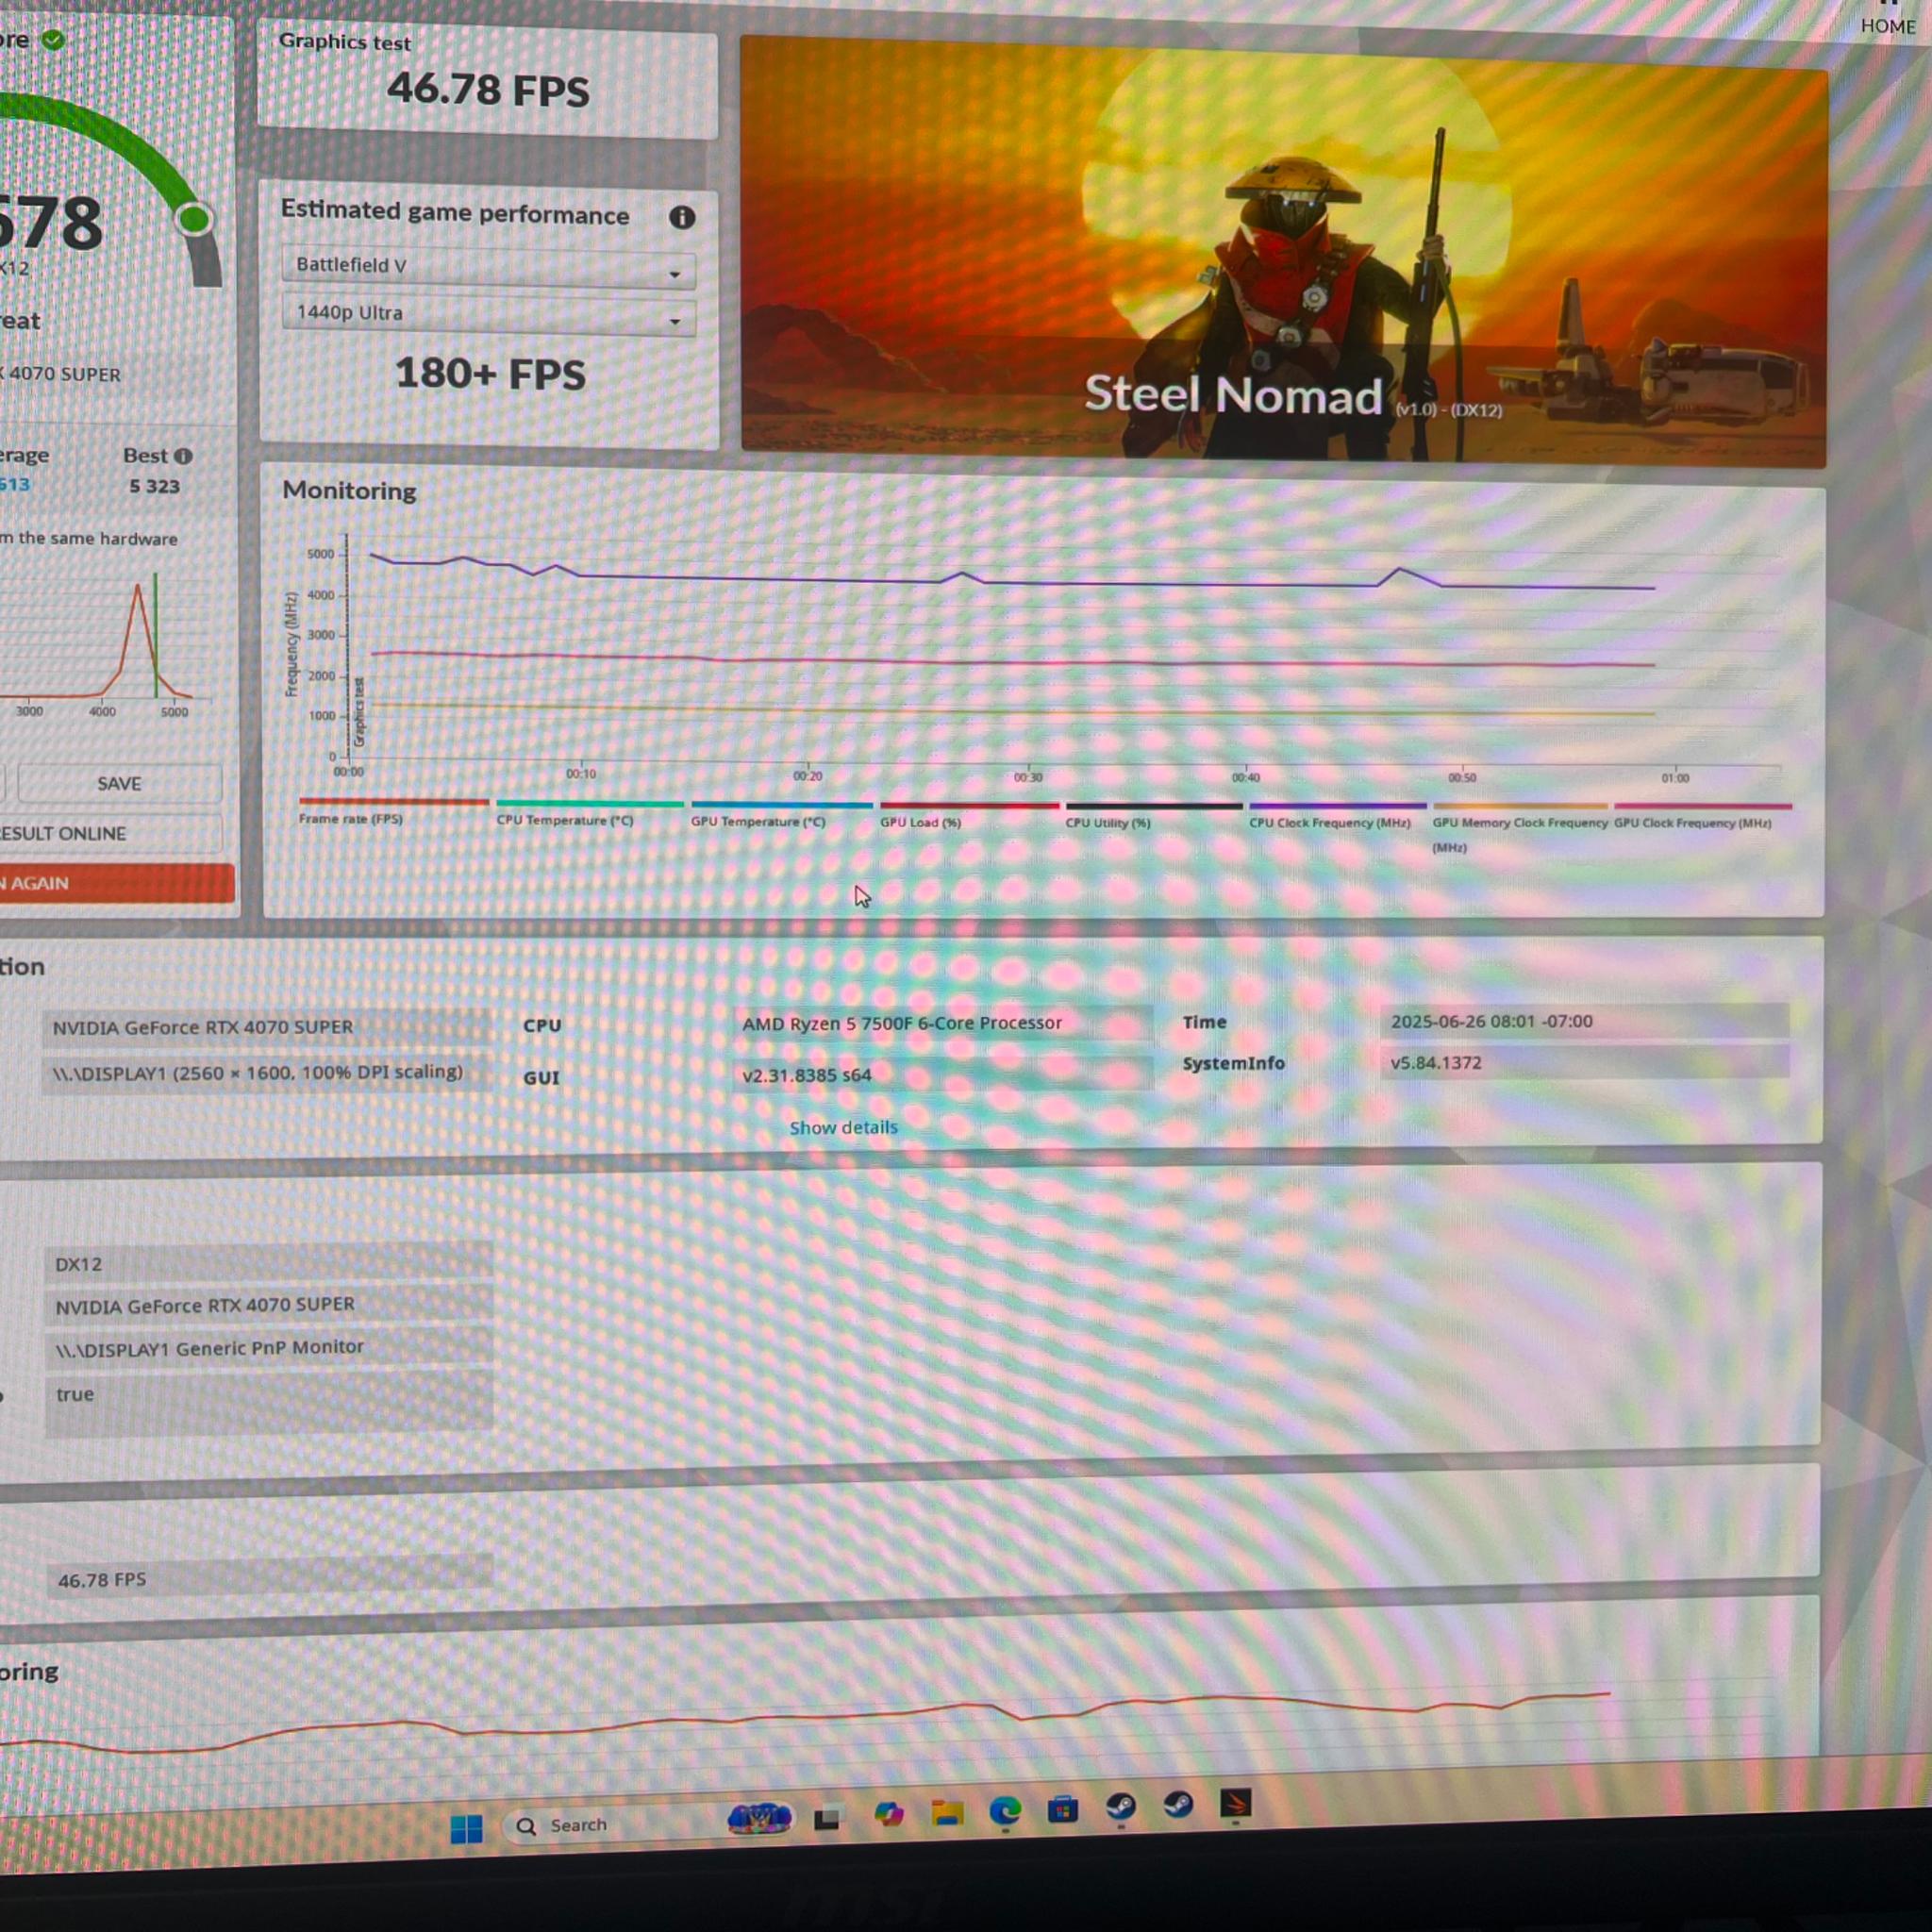The image size is (1932, 1932).
Task: Open Task View from the taskbar
Action: [x=827, y=1818]
